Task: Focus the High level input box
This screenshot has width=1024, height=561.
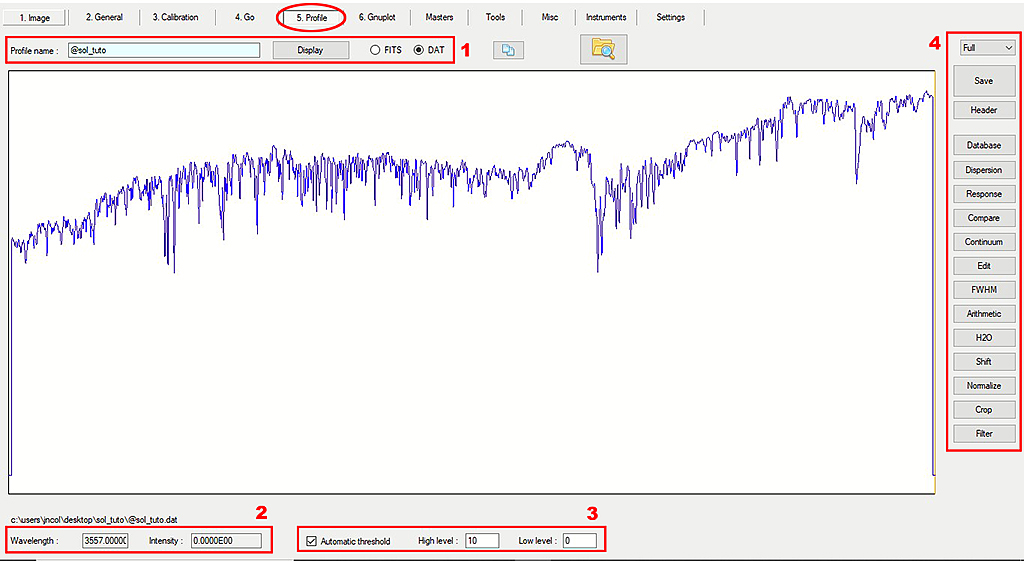Action: pos(482,541)
